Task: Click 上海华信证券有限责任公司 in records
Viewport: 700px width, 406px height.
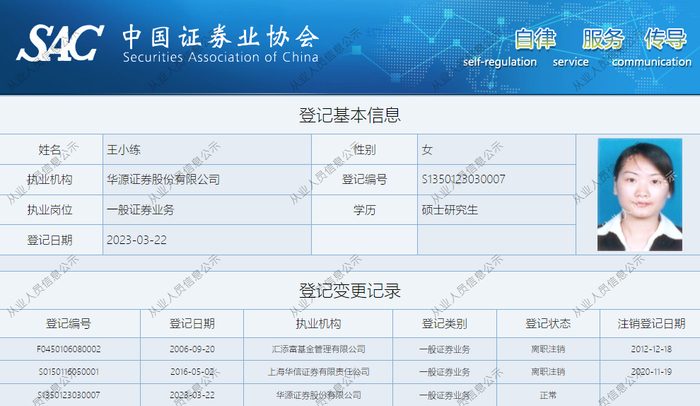Action: [x=318, y=372]
